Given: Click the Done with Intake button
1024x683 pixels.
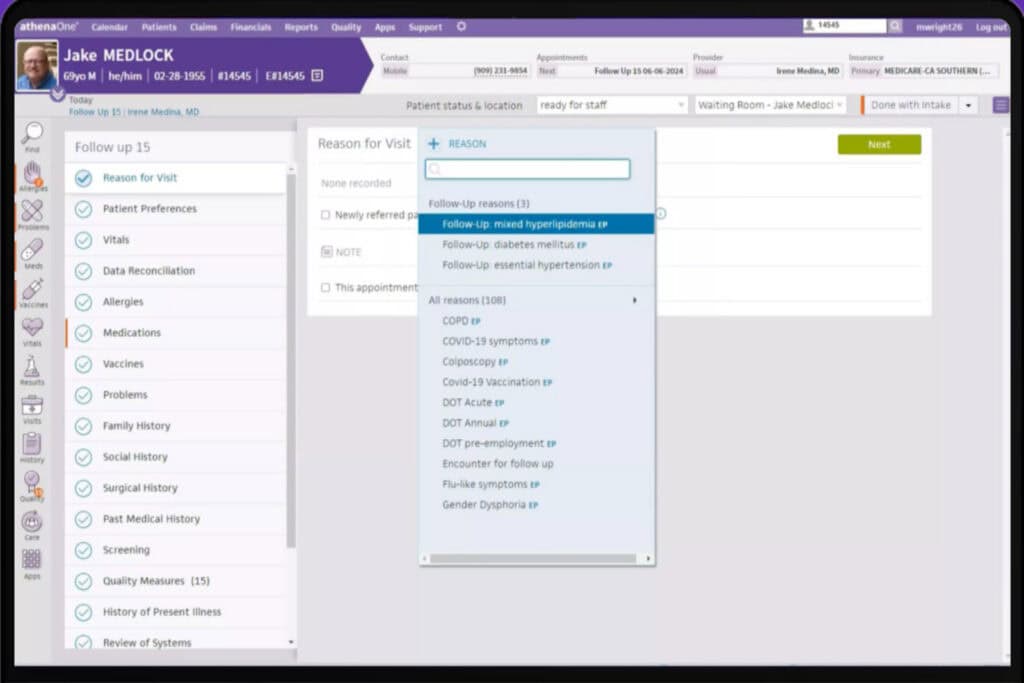Looking at the screenshot, I should coord(910,105).
